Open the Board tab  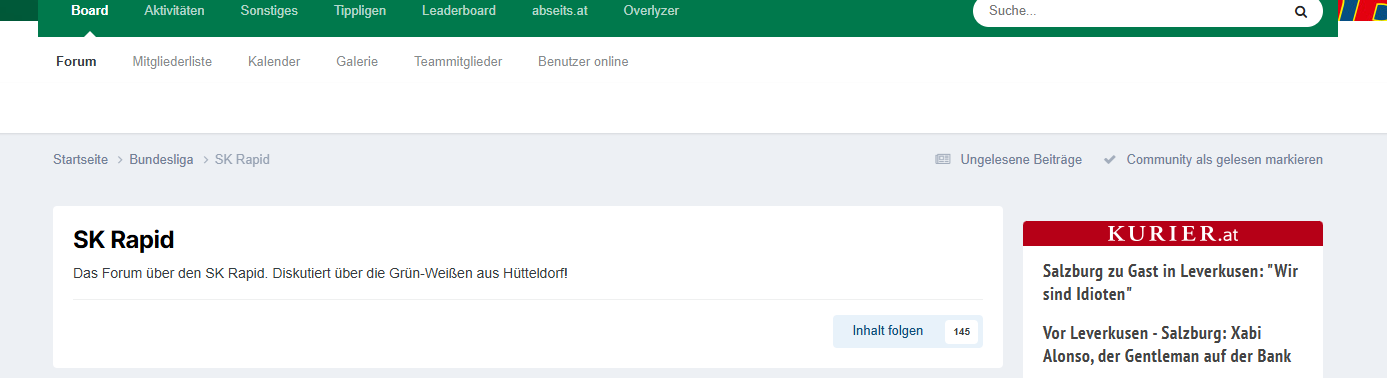(x=90, y=11)
